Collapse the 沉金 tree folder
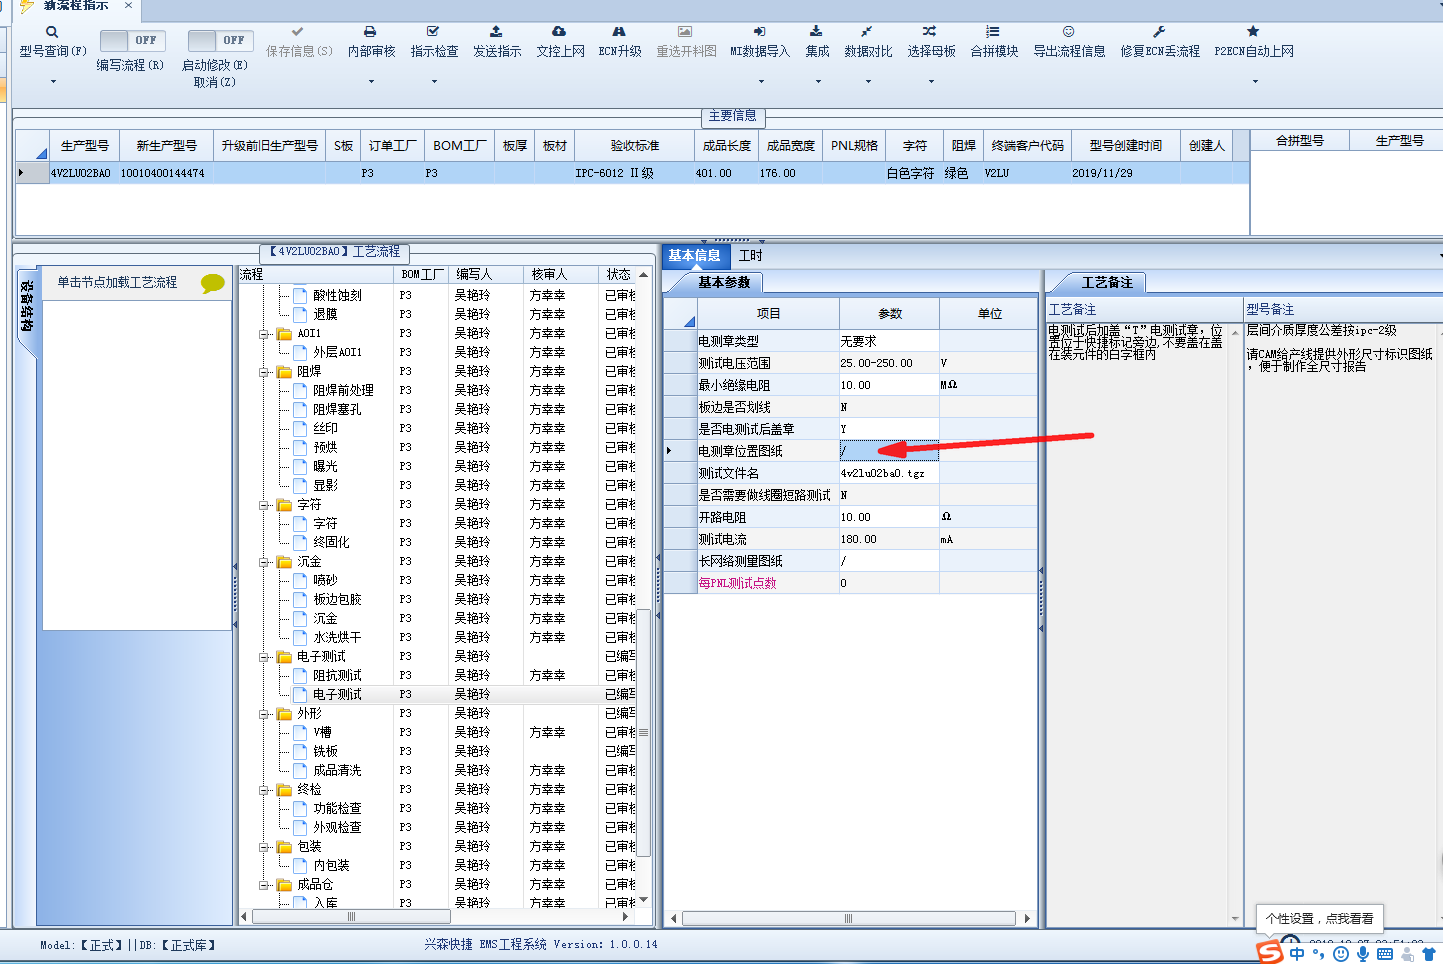Viewport: 1443px width, 964px height. (x=265, y=562)
